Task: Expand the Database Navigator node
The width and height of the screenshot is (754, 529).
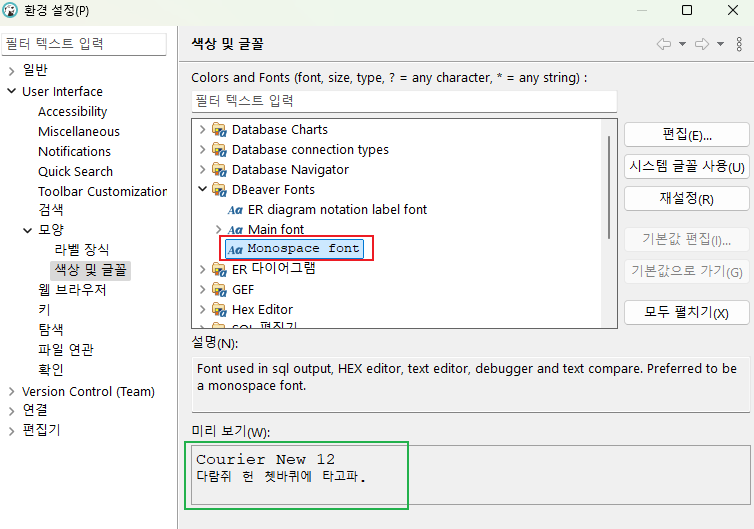Action: pos(202,169)
